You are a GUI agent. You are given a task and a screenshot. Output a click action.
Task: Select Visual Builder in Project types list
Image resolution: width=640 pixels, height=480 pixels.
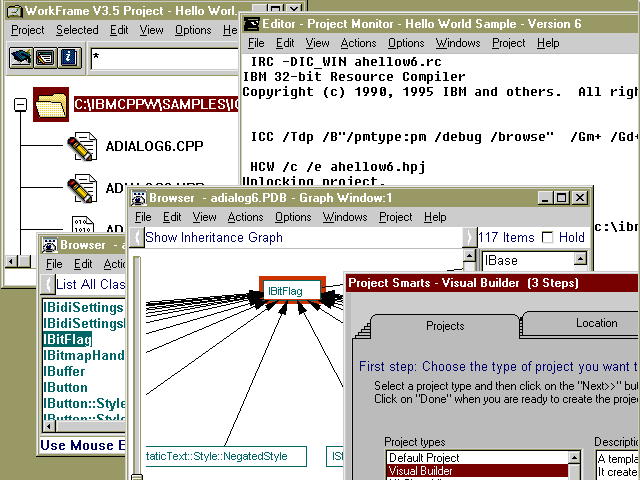tap(477, 471)
